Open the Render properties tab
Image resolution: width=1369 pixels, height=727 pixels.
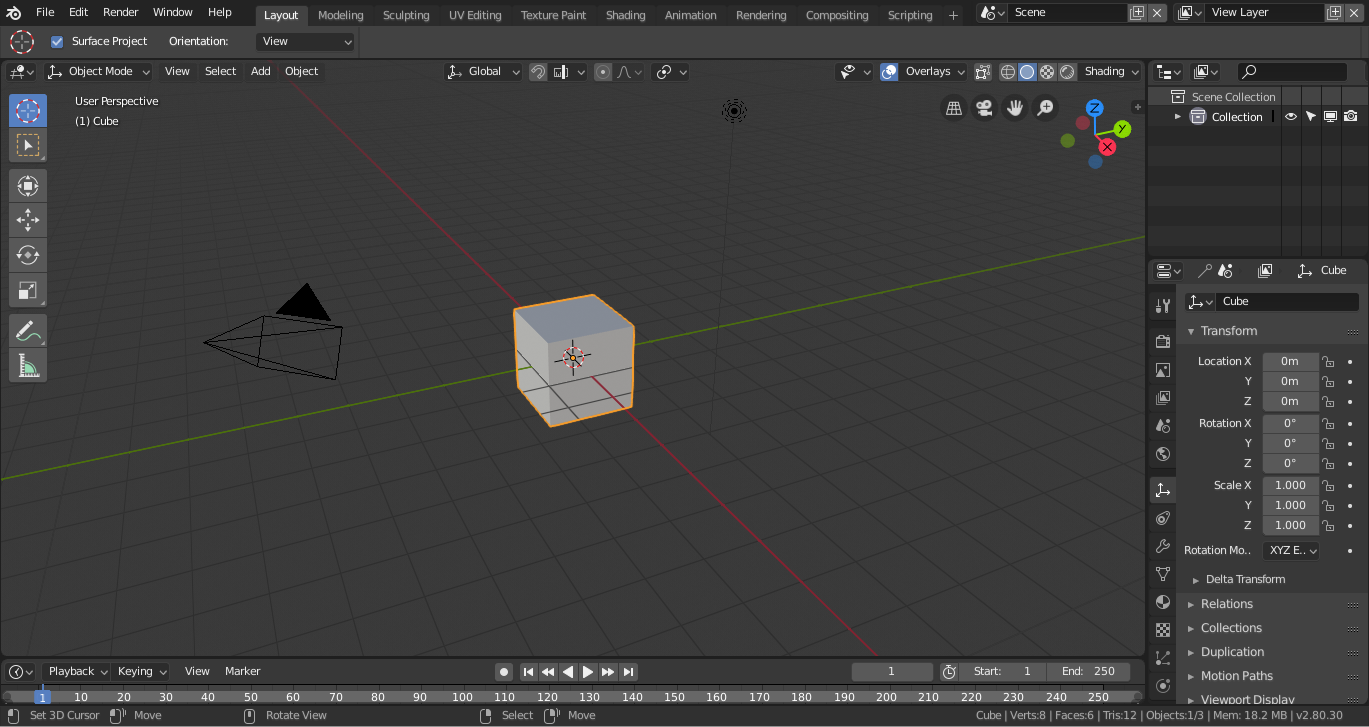(x=1162, y=342)
